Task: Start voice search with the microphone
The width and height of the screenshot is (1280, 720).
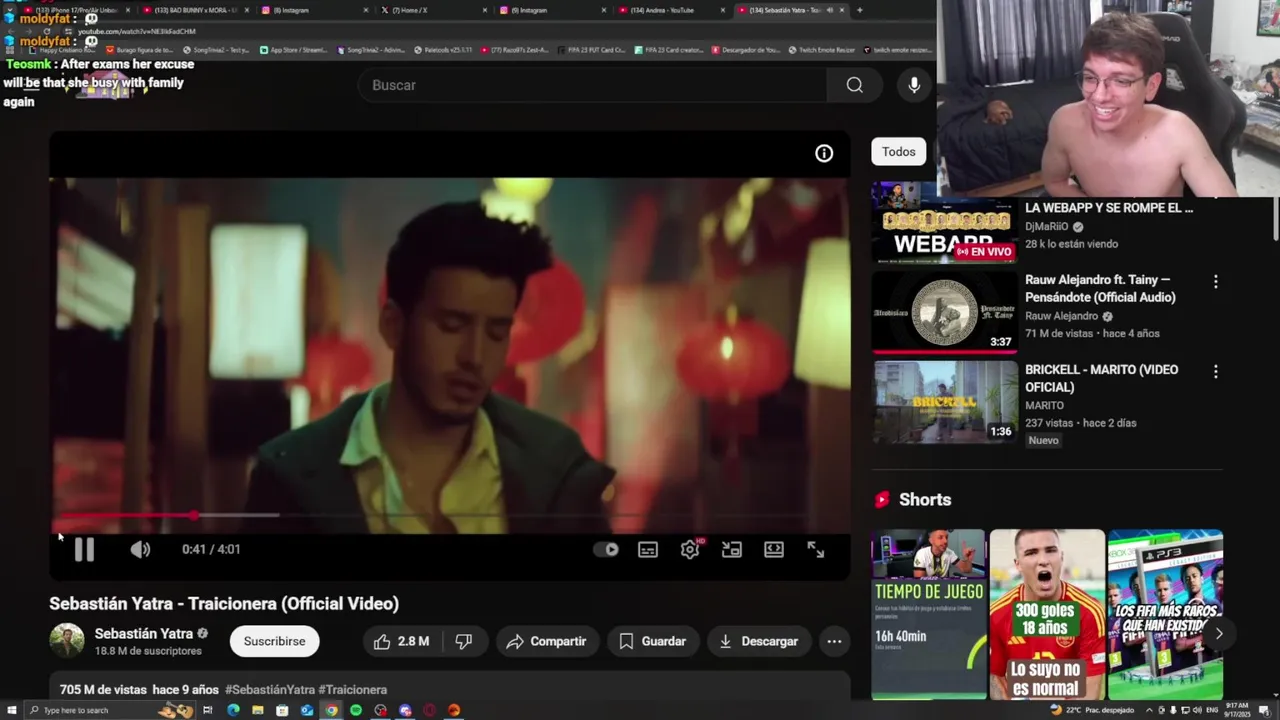Action: [914, 85]
